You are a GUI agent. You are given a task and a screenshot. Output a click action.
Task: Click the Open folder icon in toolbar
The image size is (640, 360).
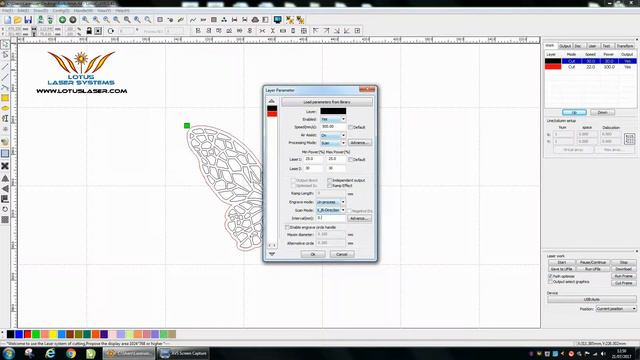tap(18, 20)
